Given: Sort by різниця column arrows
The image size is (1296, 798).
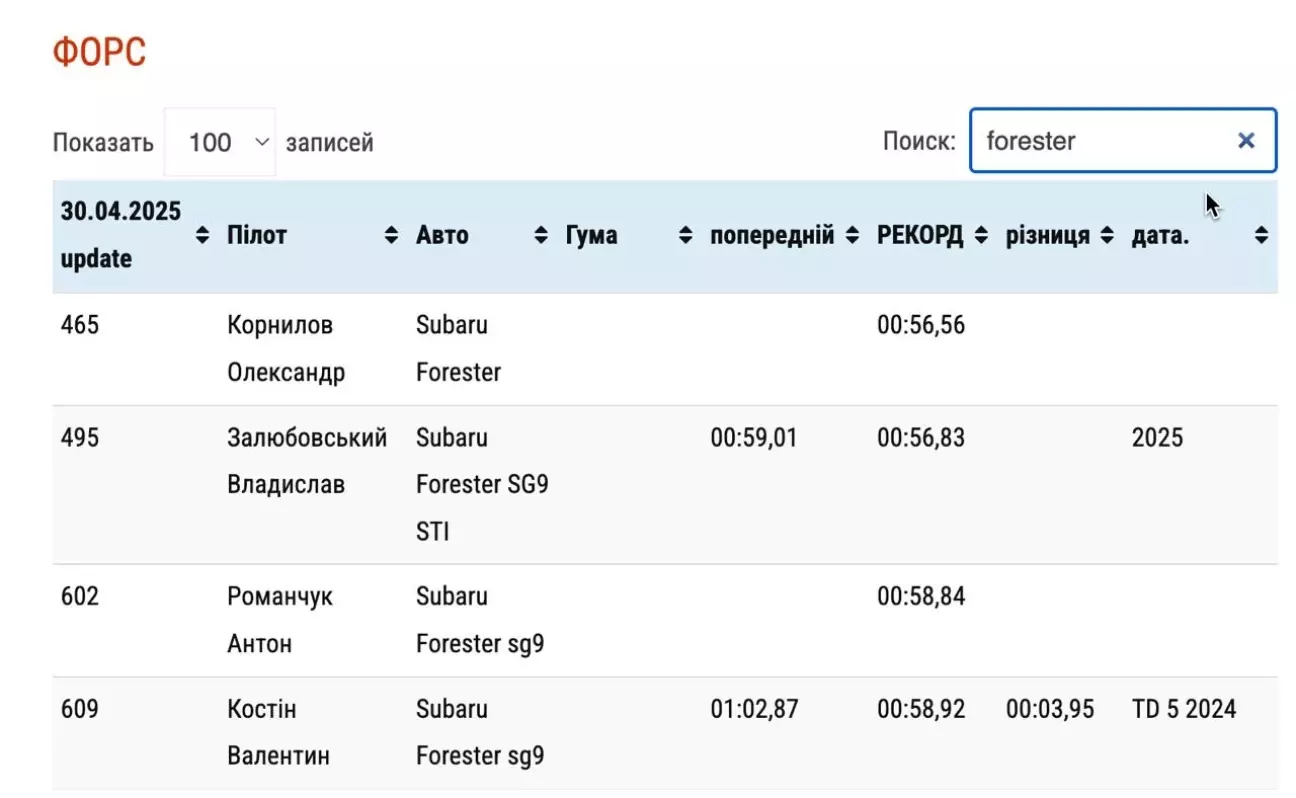Looking at the screenshot, I should (1107, 236).
